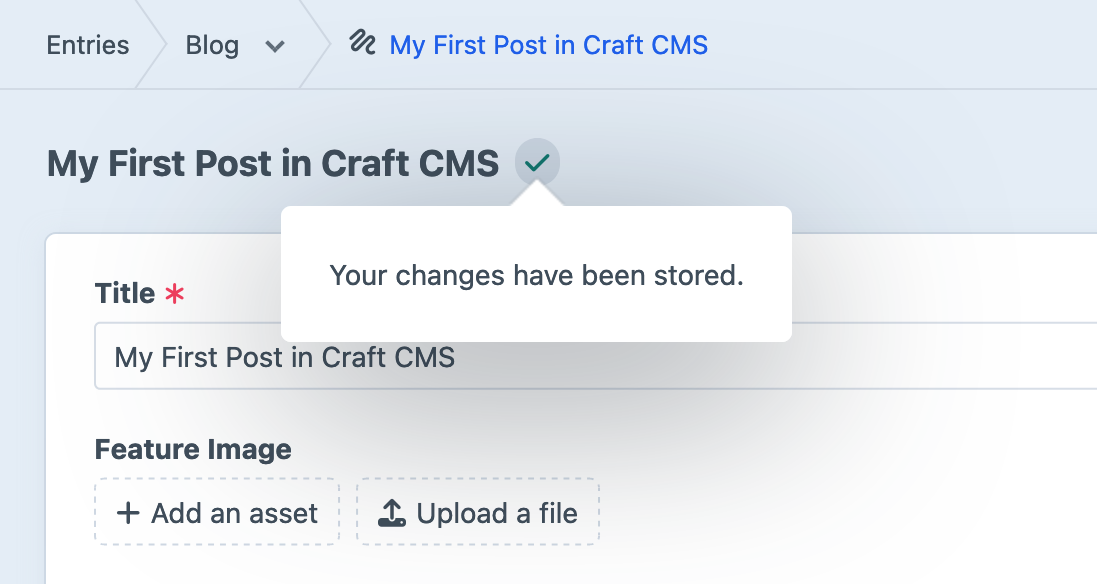Click empty space right of the Upload a file button
Screen dimensions: 1097x584
(x=800, y=512)
